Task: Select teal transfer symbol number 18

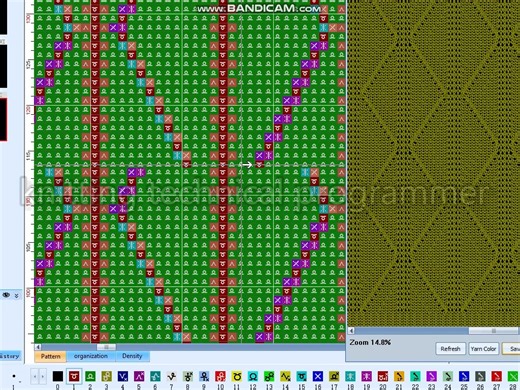Action: (x=350, y=376)
